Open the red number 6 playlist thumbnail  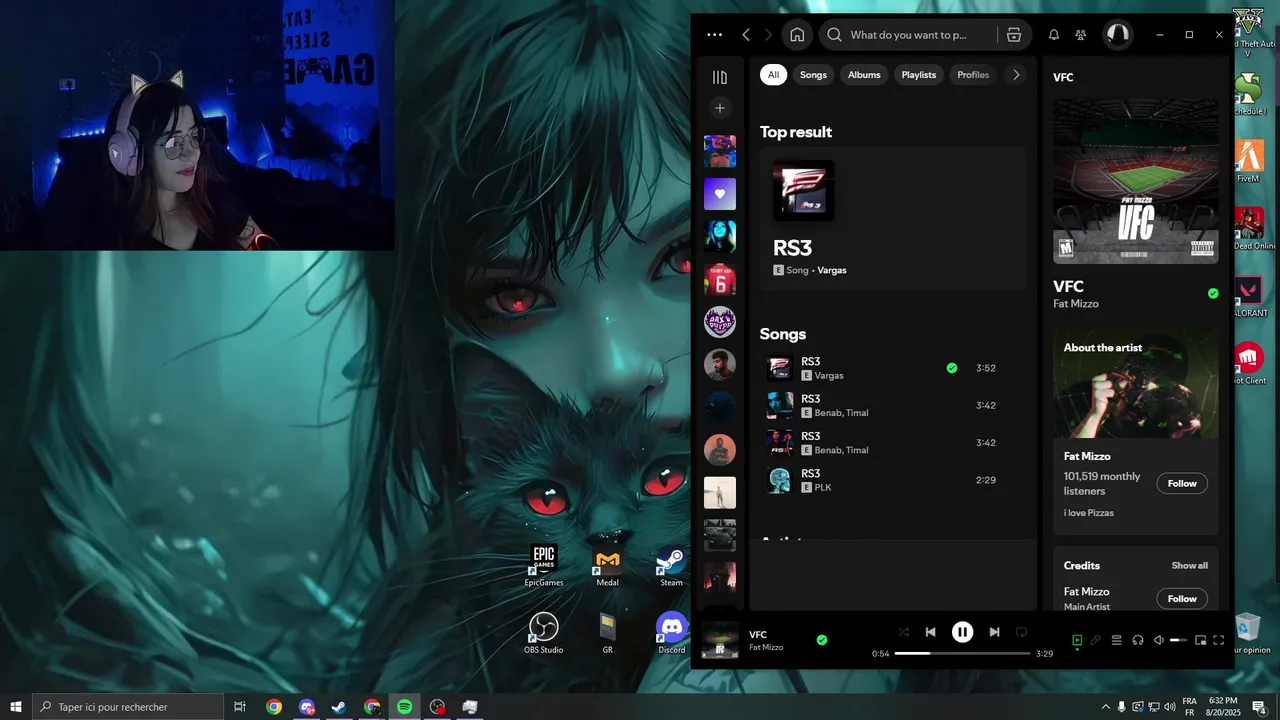click(x=720, y=279)
